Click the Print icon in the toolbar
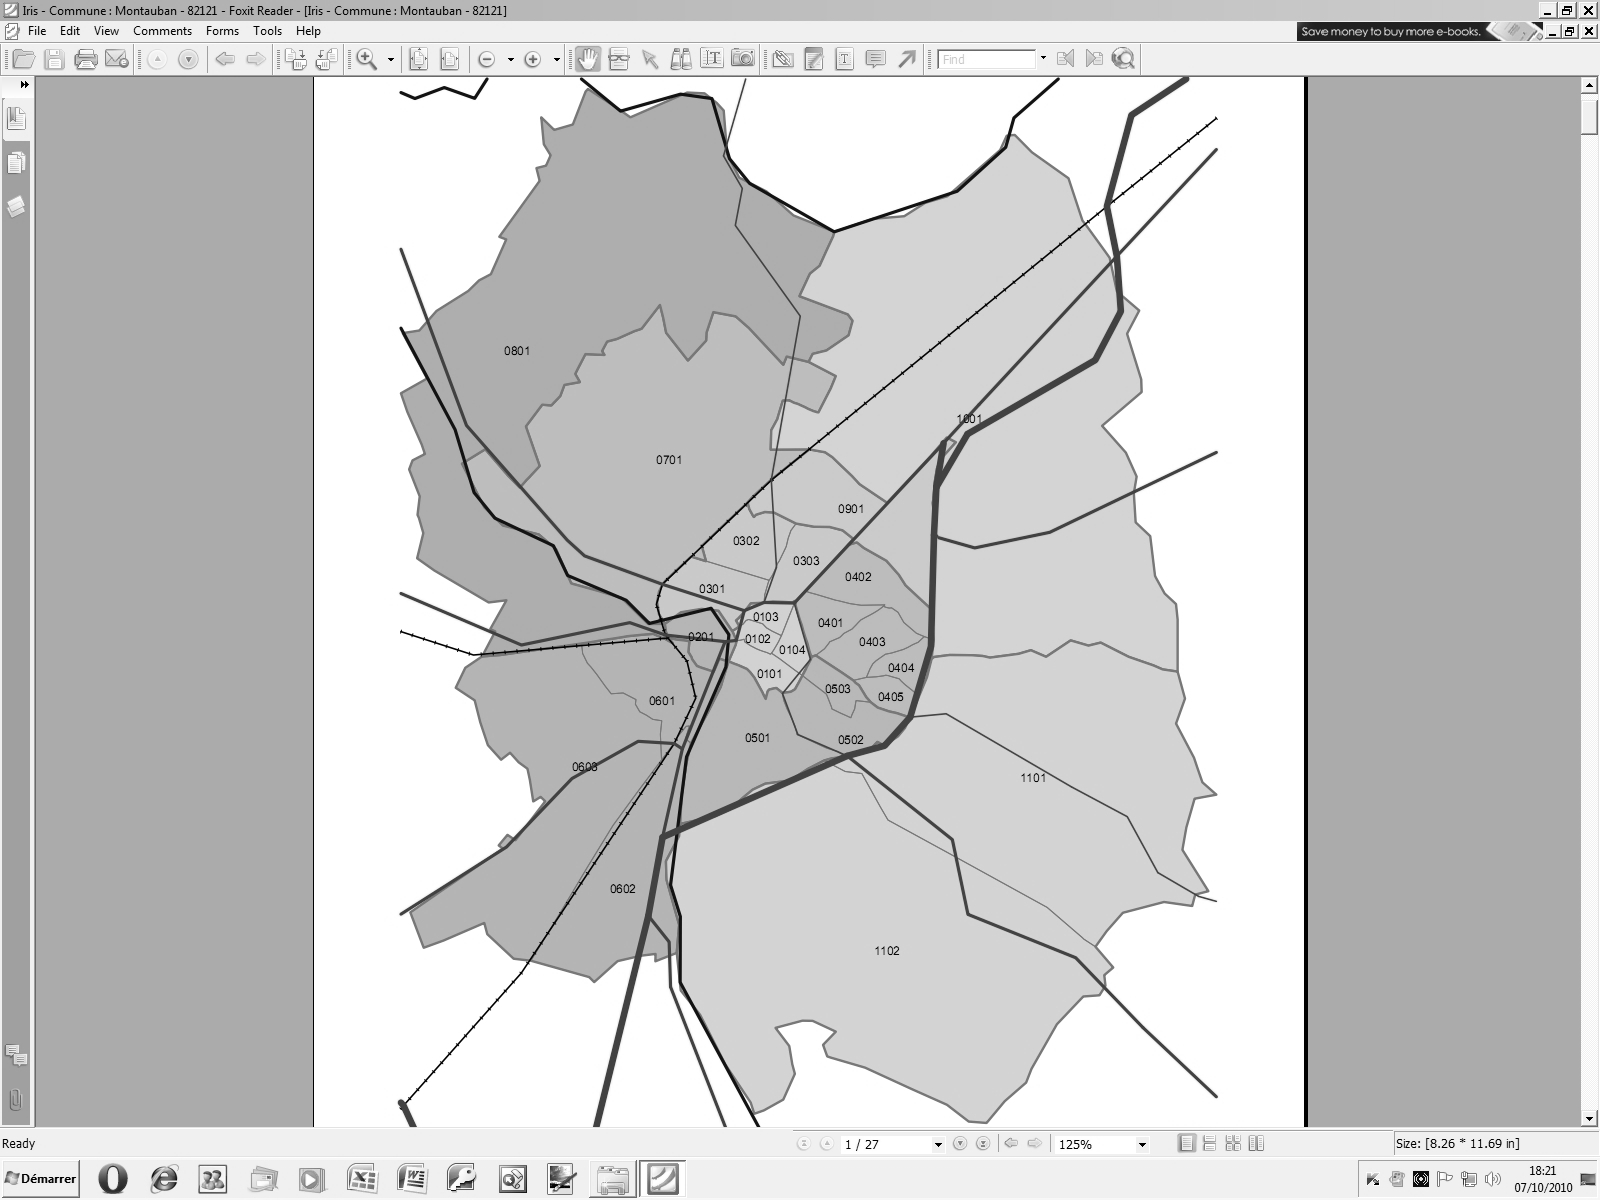The height and width of the screenshot is (1200, 1600). tap(86, 59)
